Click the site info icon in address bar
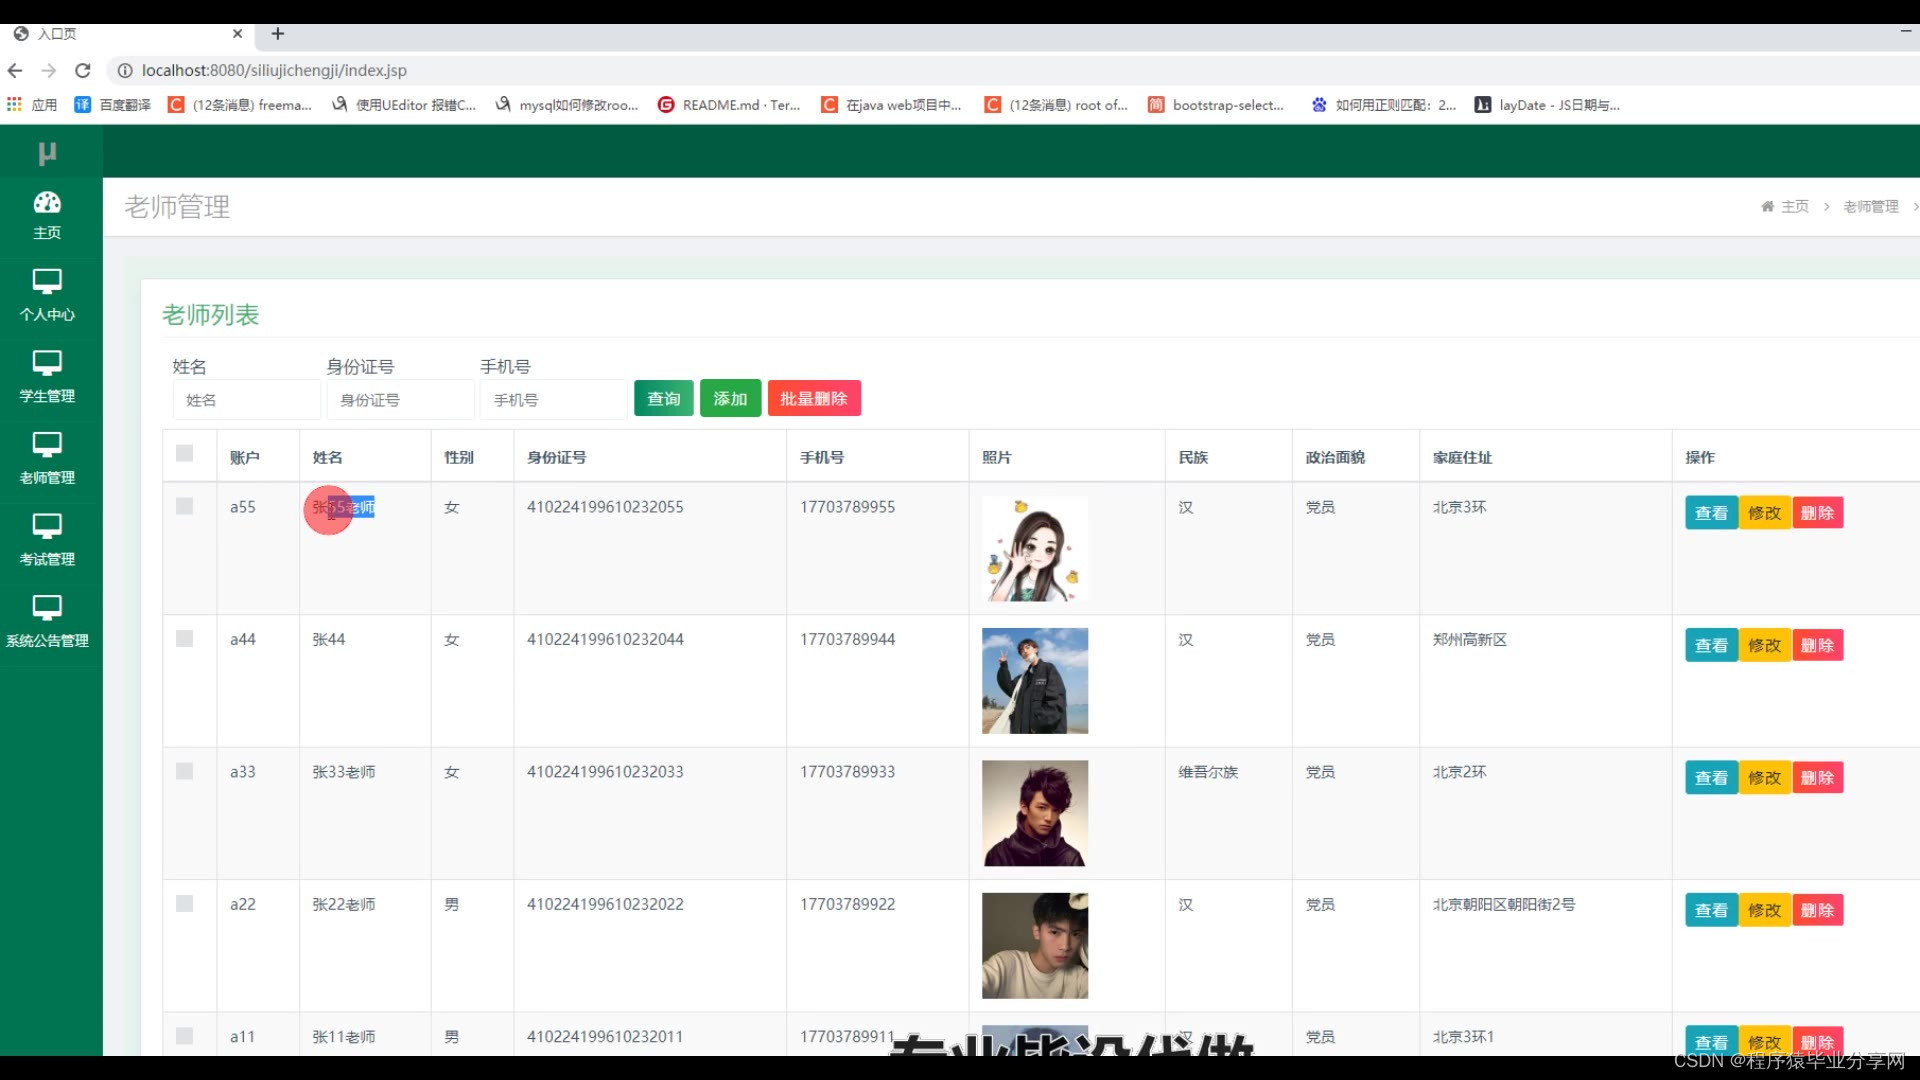The height and width of the screenshot is (1080, 1920). (x=125, y=70)
